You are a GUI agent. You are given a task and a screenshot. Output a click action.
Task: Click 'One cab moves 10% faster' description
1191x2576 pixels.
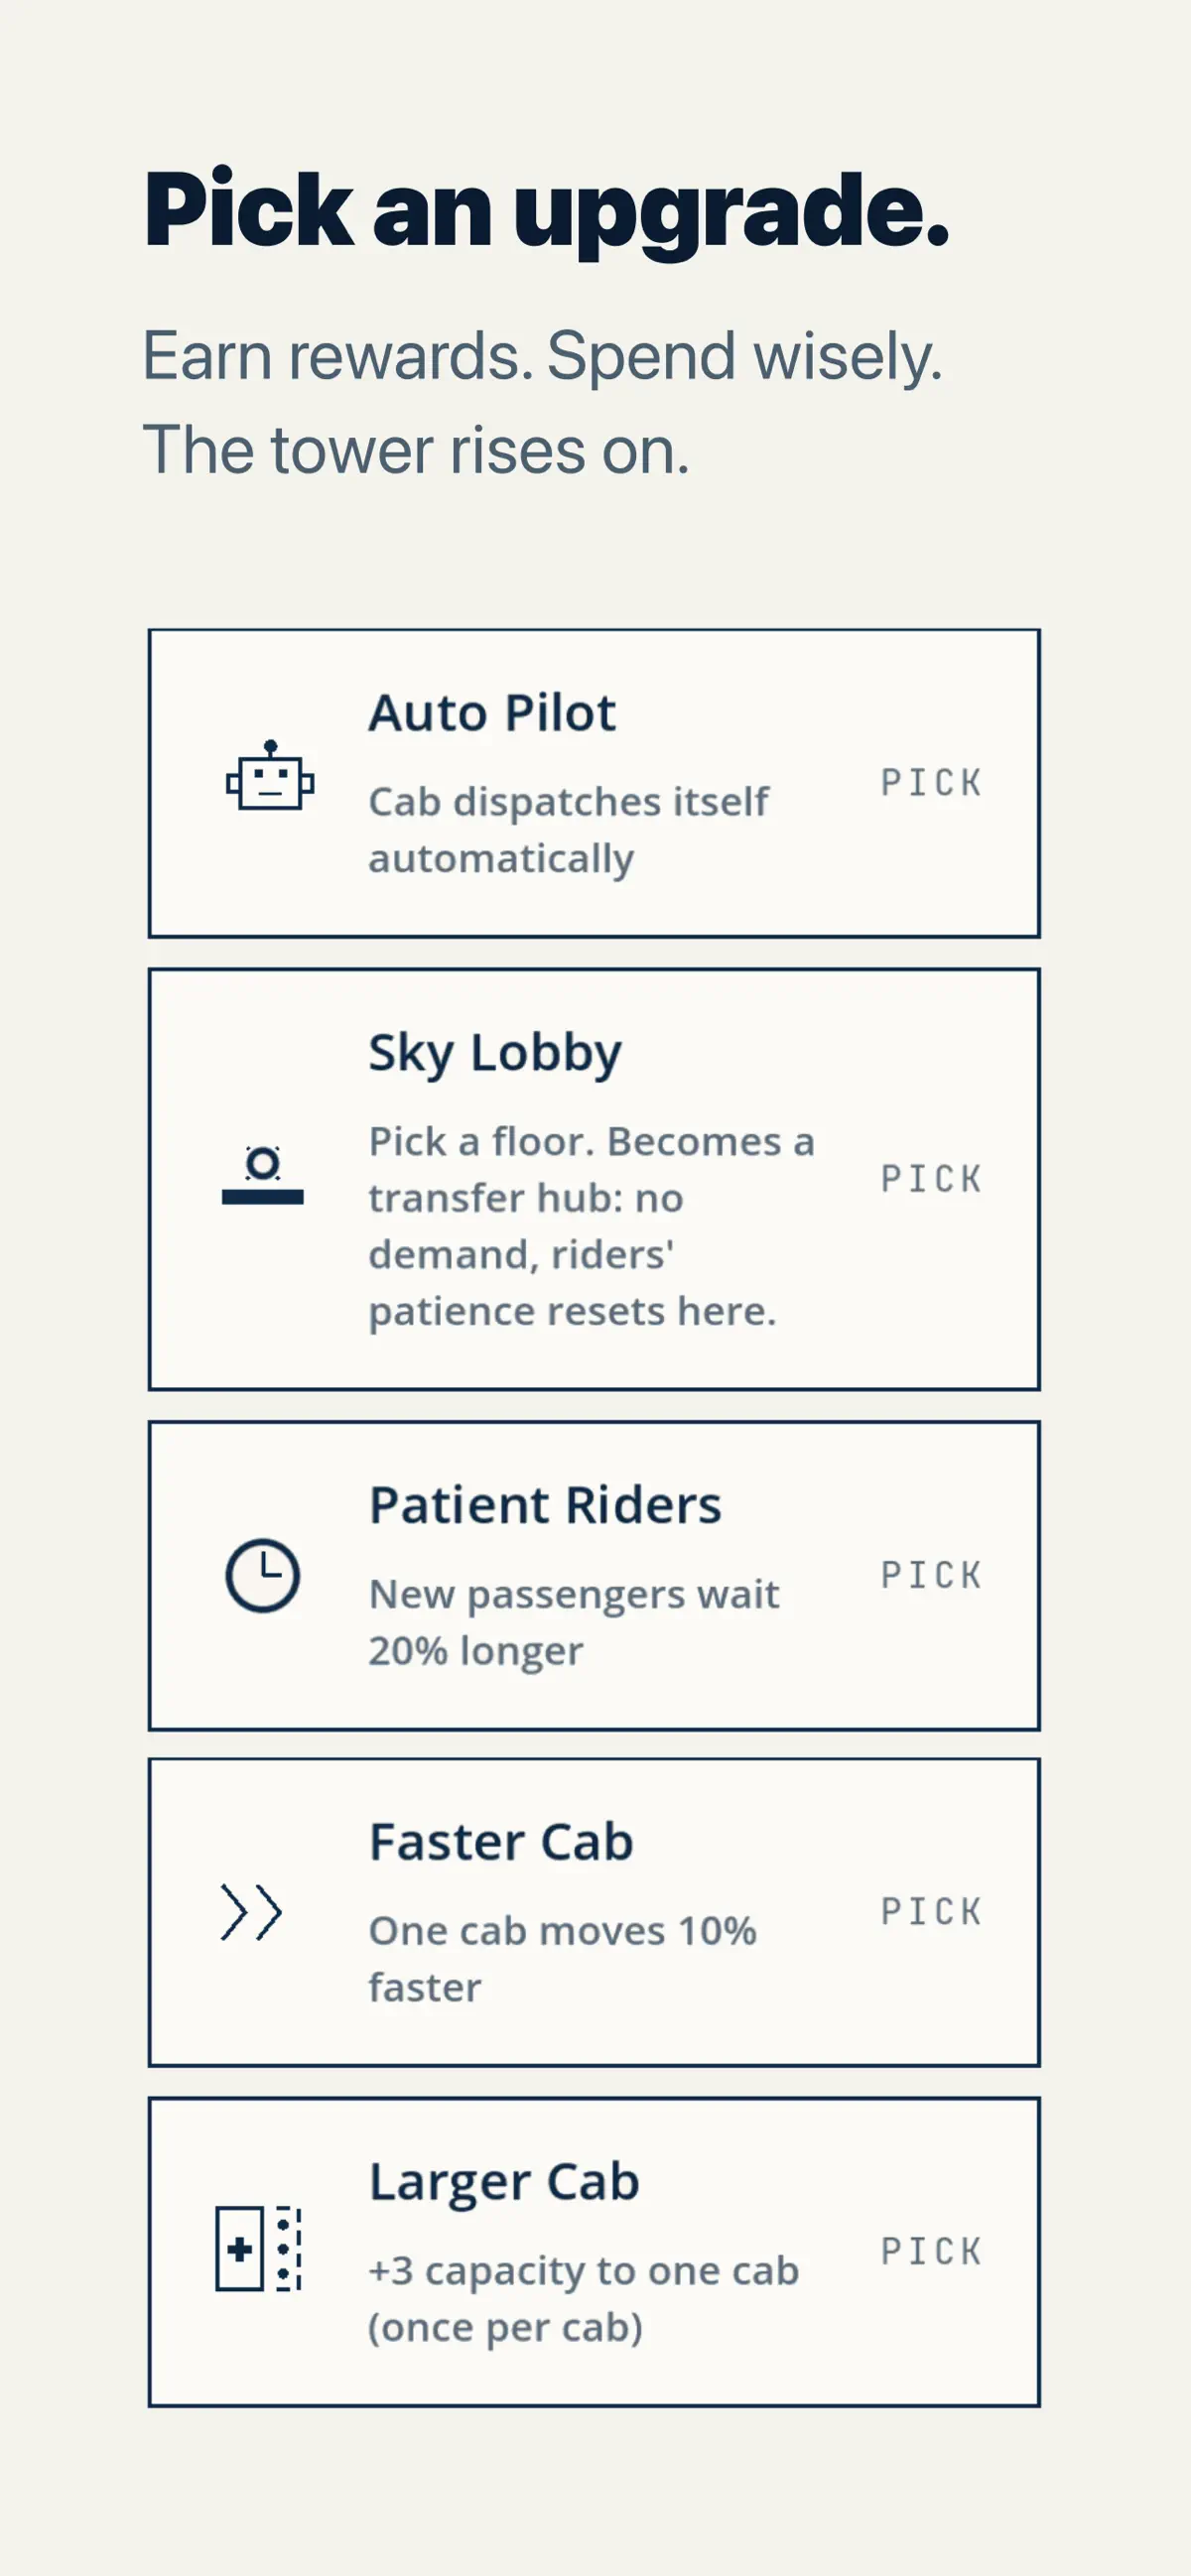tap(562, 1959)
